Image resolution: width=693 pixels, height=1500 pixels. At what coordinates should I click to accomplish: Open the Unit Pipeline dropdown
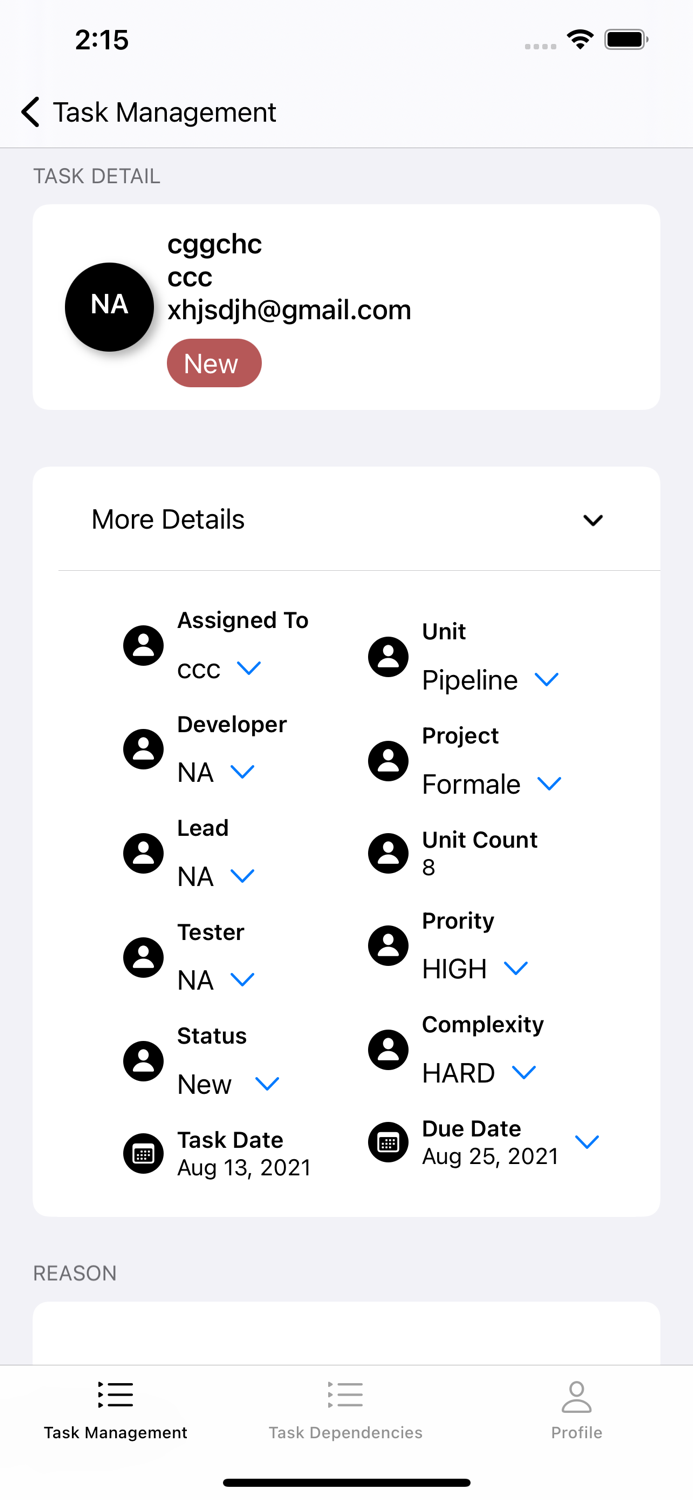(x=546, y=680)
